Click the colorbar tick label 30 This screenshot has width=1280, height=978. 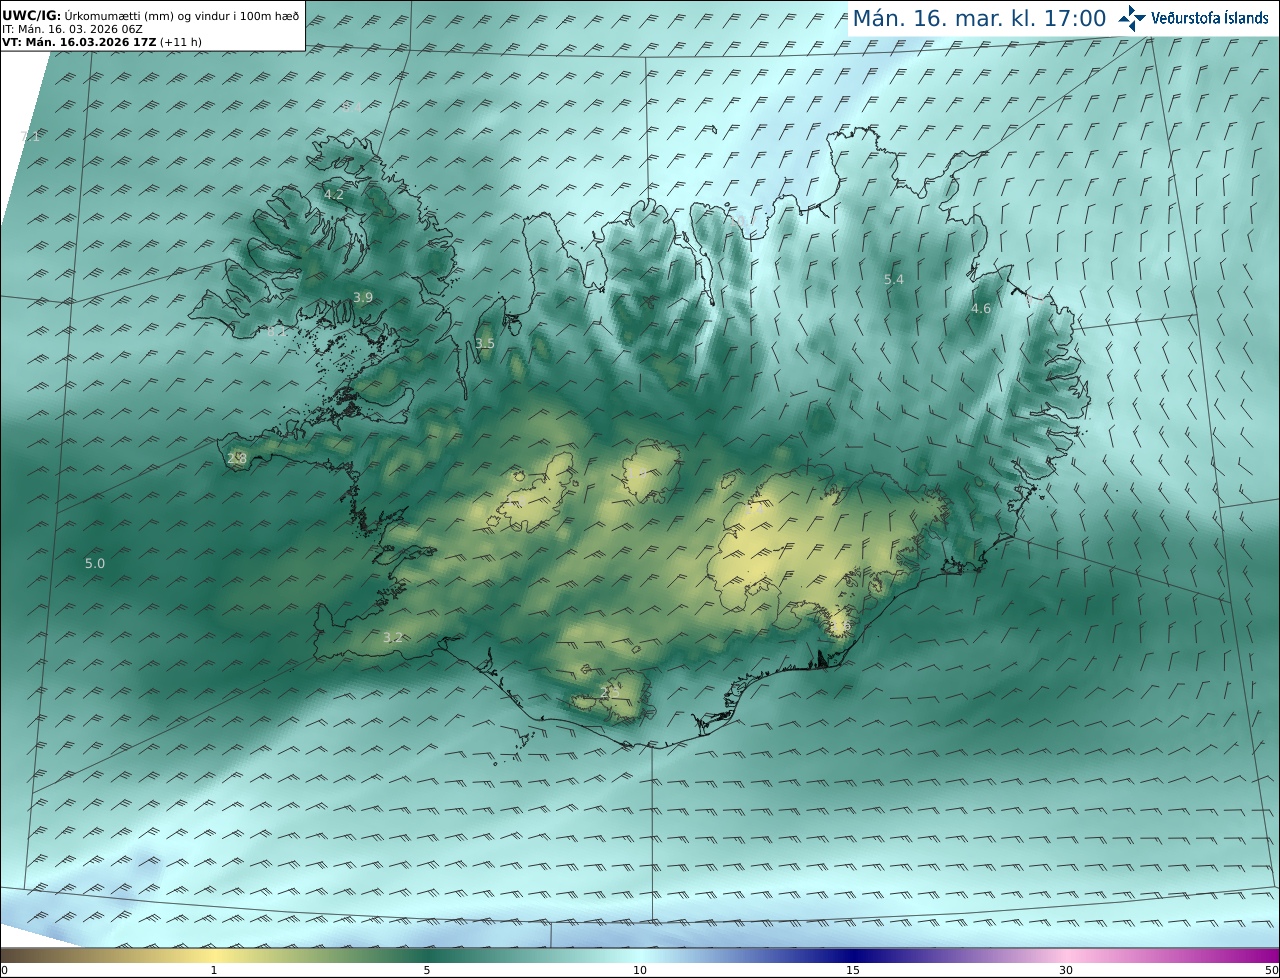pyautogui.click(x=1066, y=970)
